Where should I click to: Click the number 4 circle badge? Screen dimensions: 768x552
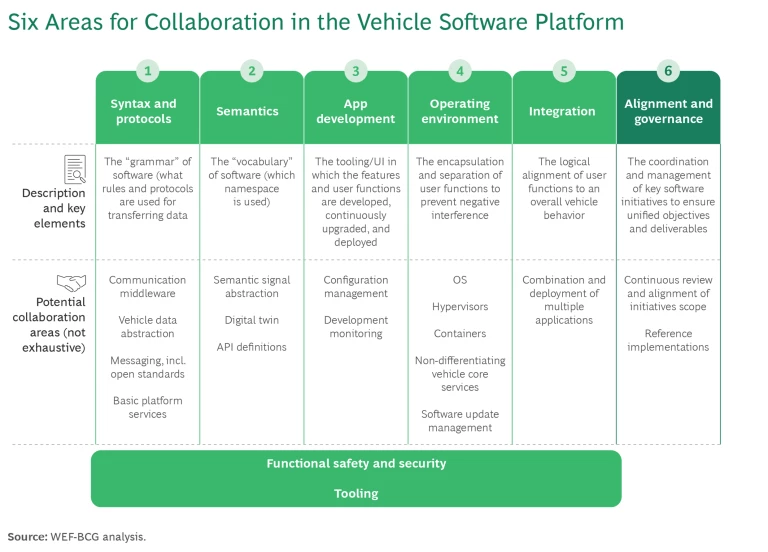[460, 71]
